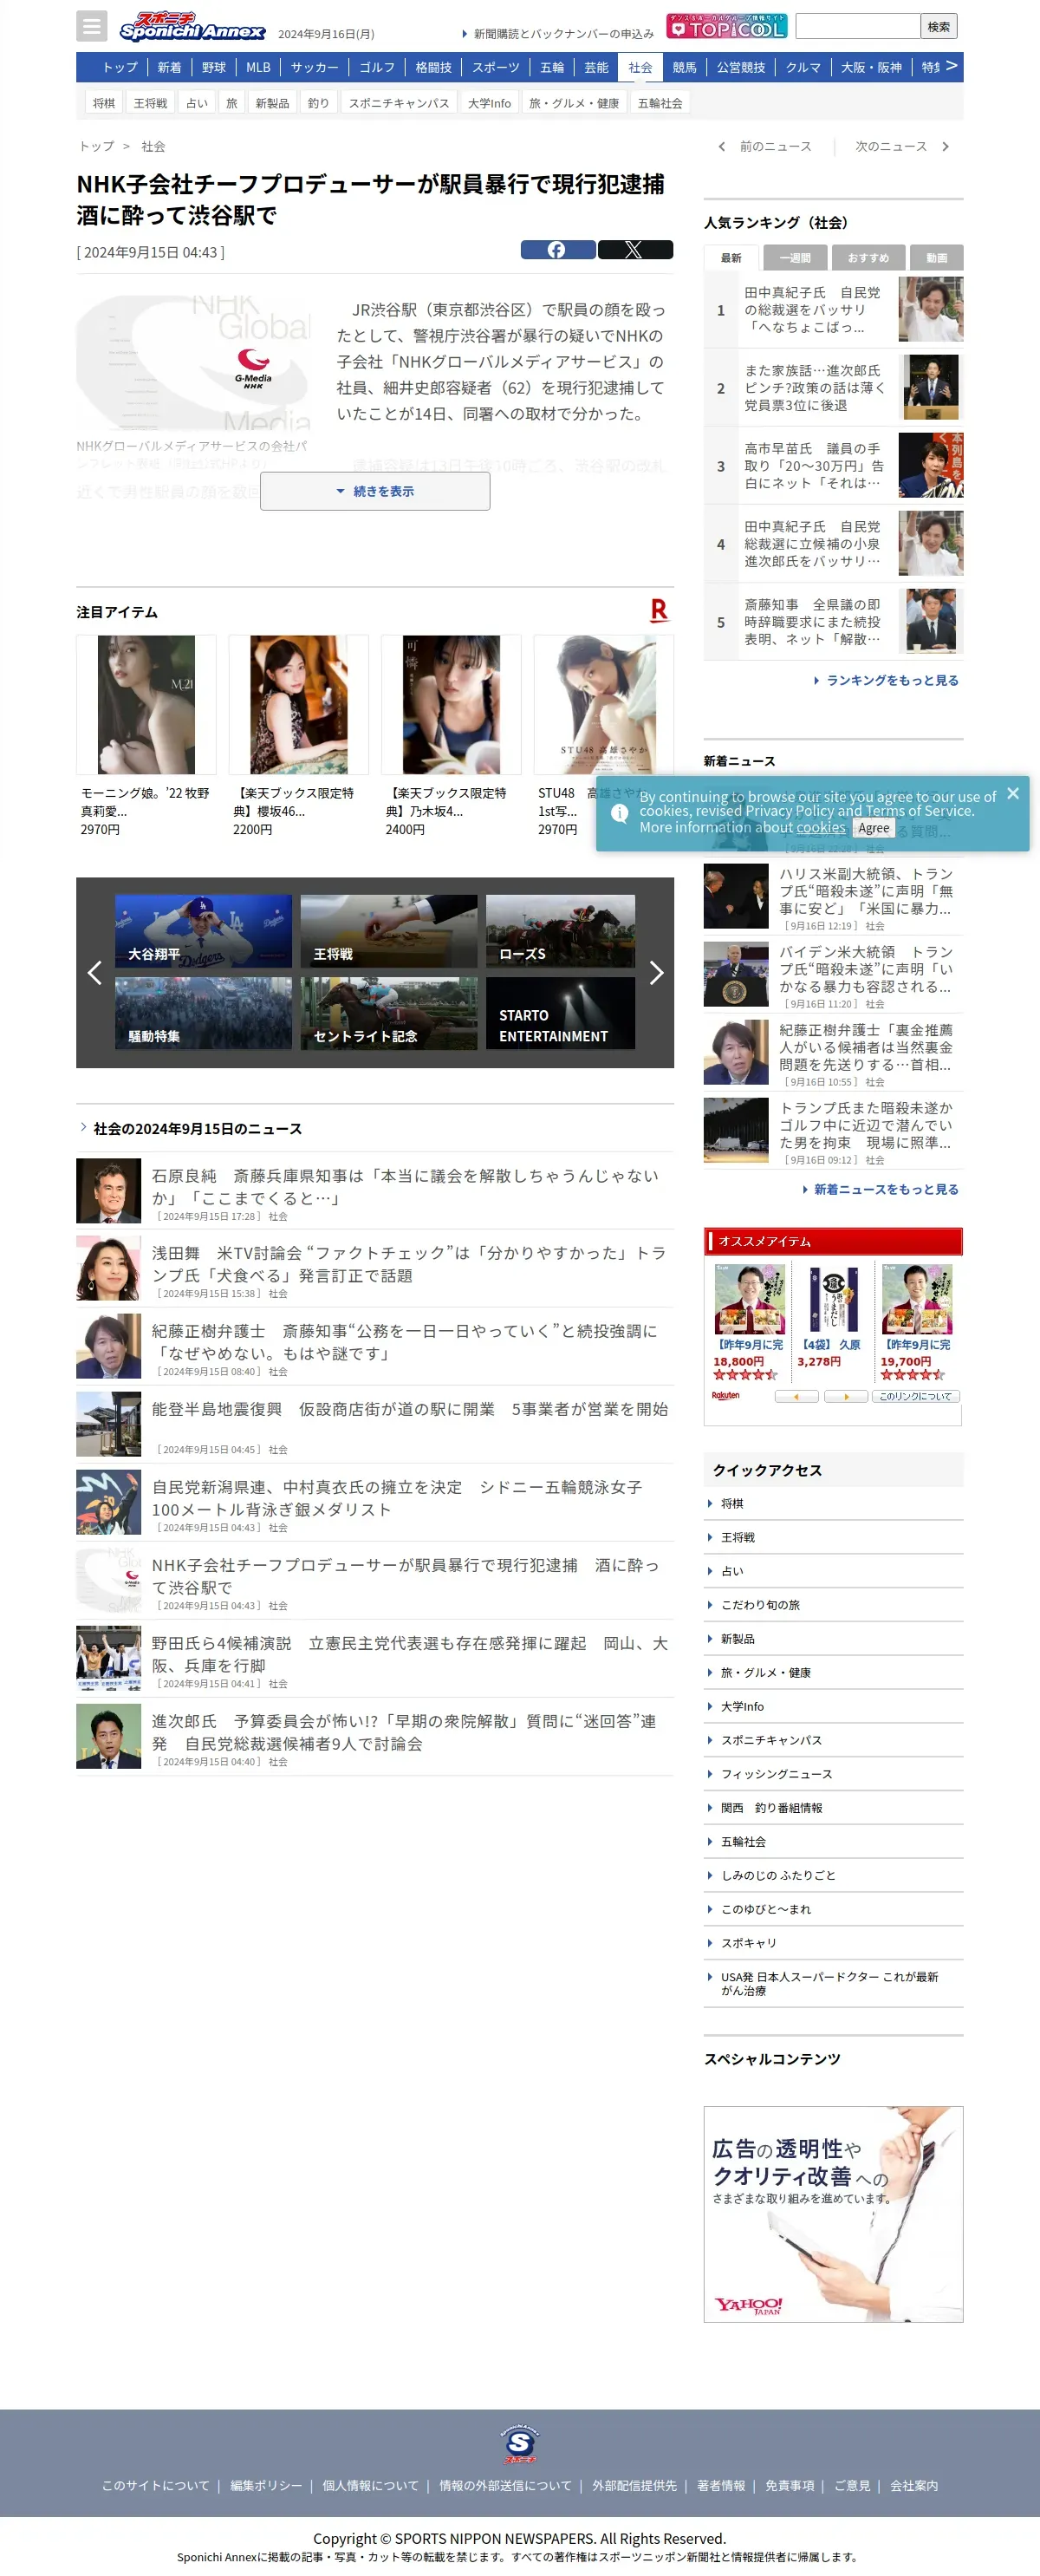Viewport: 1040px width, 2576px height.
Task: Switch ranking to 動画 tab
Action: 937,258
